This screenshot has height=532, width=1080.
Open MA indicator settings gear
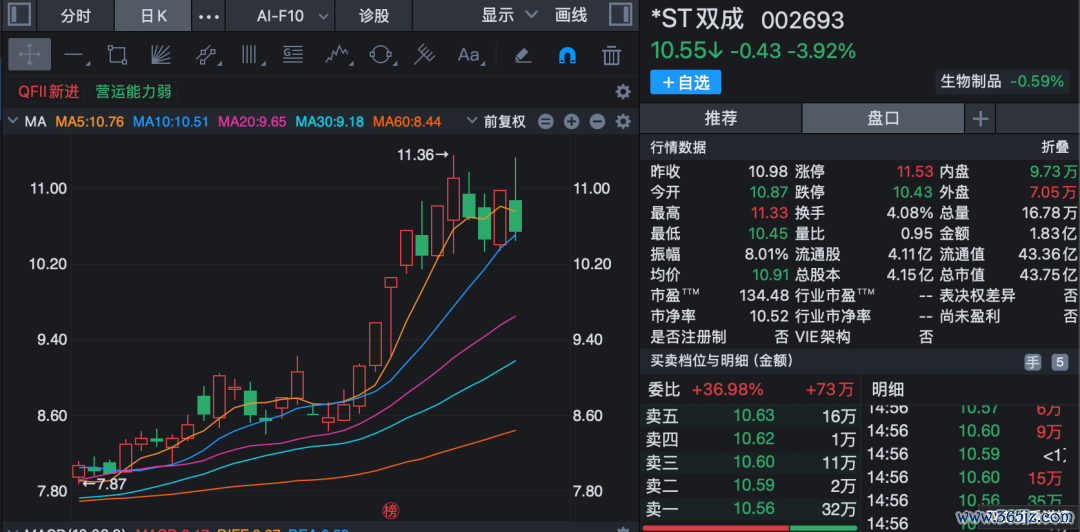pos(623,122)
